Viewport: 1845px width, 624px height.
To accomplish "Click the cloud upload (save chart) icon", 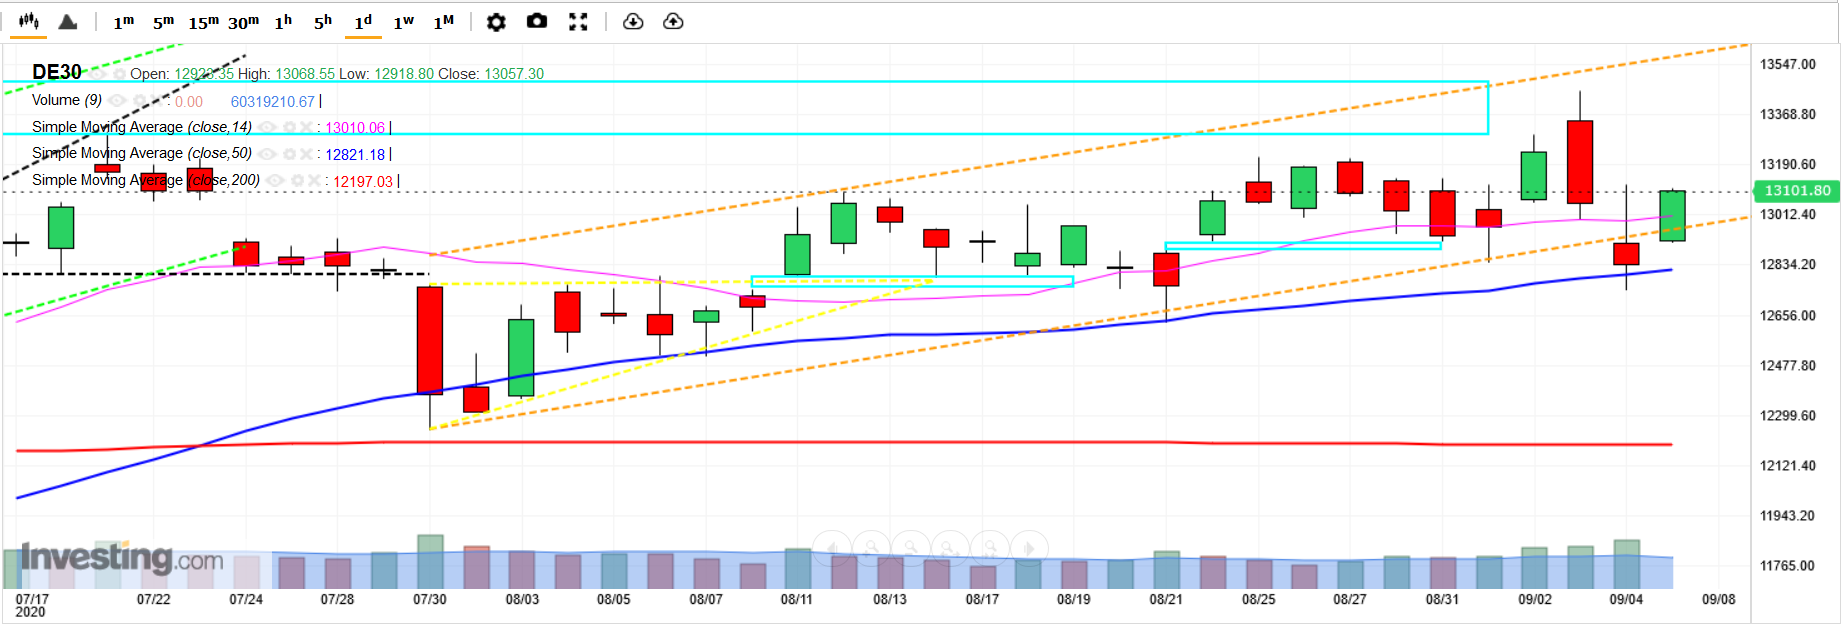I will (673, 21).
